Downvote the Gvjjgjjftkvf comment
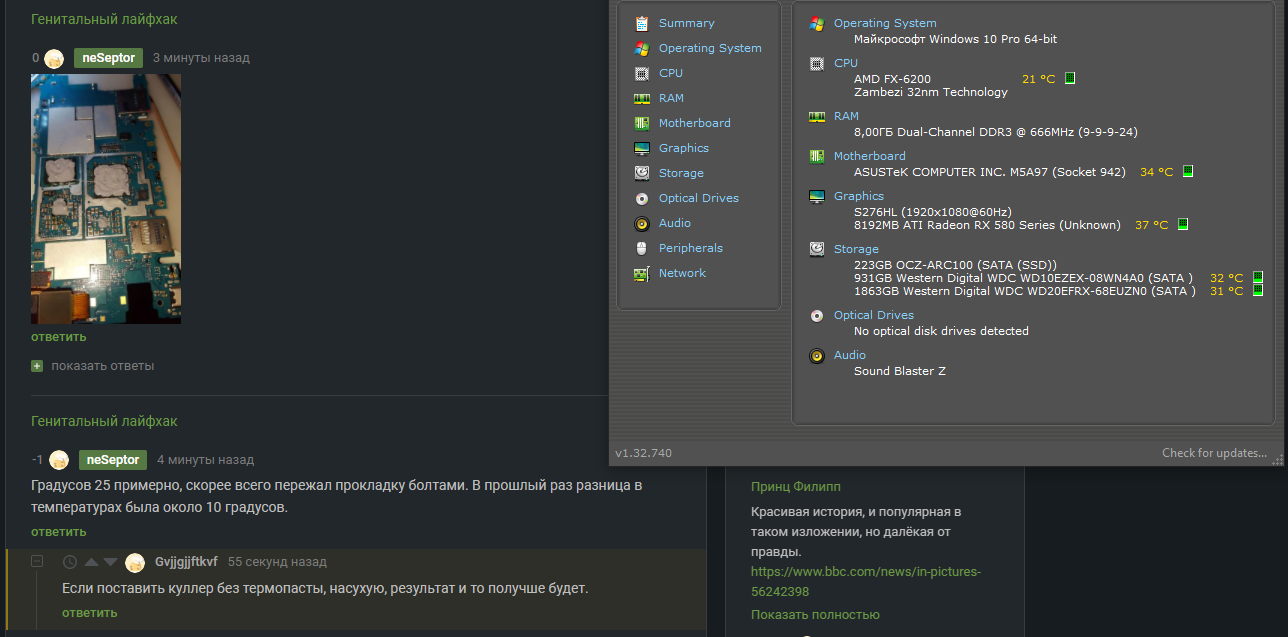Viewport: 1288px width, 637px height. (x=110, y=562)
